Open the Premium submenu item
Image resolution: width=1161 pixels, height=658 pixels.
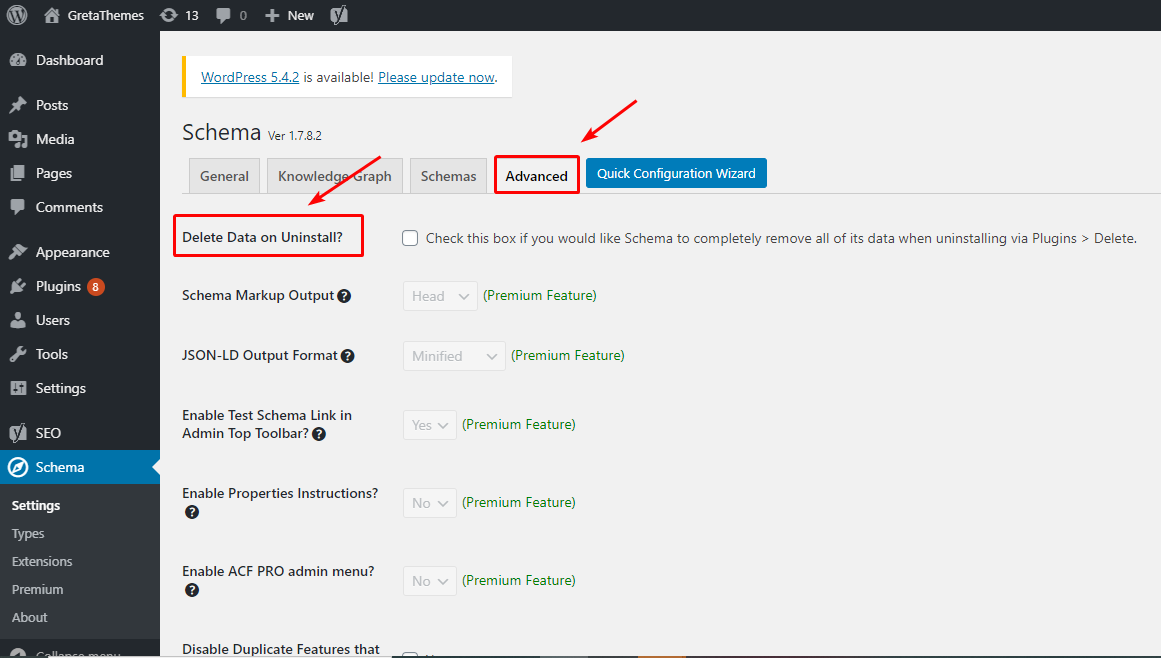pyautogui.click(x=38, y=590)
